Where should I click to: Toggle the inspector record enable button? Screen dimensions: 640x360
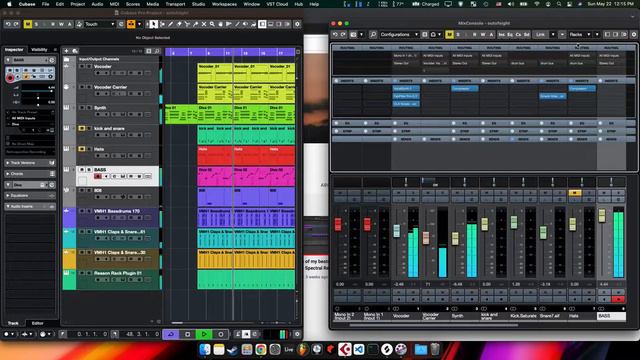[x=10, y=78]
